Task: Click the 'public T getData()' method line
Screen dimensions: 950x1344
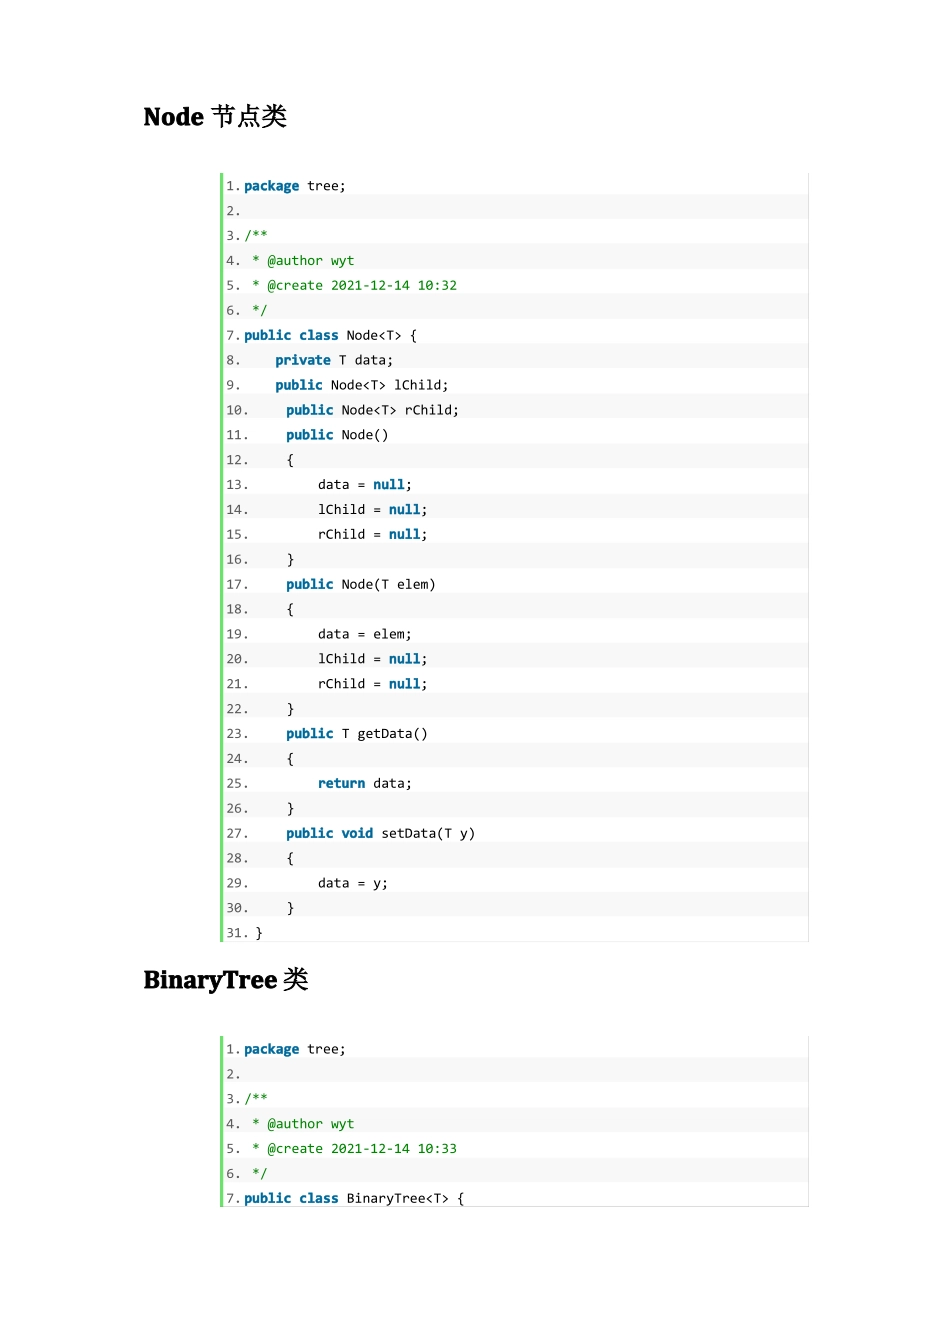Action: pos(357,734)
